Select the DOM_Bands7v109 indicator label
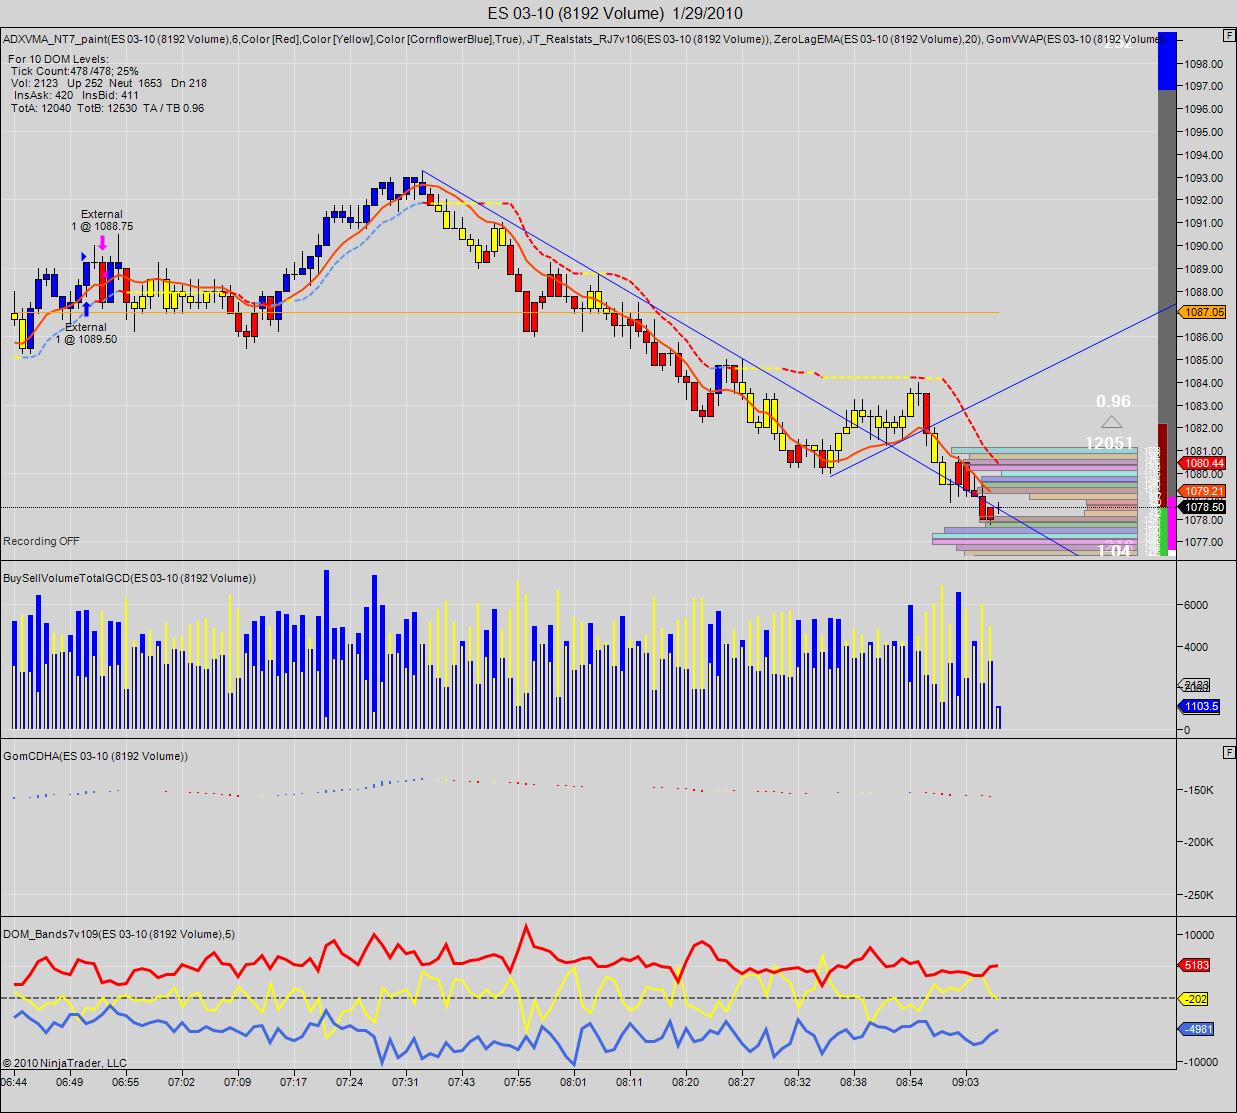This screenshot has width=1237, height=1113. point(119,934)
